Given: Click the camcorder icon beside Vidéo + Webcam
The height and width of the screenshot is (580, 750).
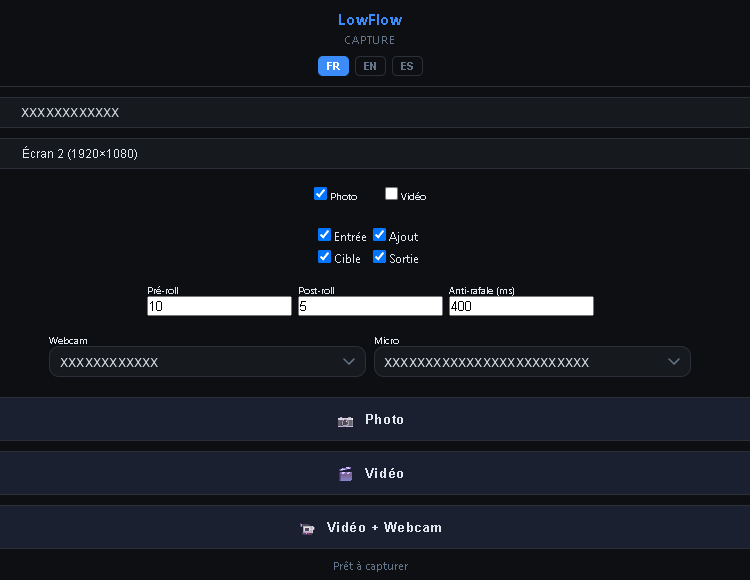Looking at the screenshot, I should click(x=307, y=528).
